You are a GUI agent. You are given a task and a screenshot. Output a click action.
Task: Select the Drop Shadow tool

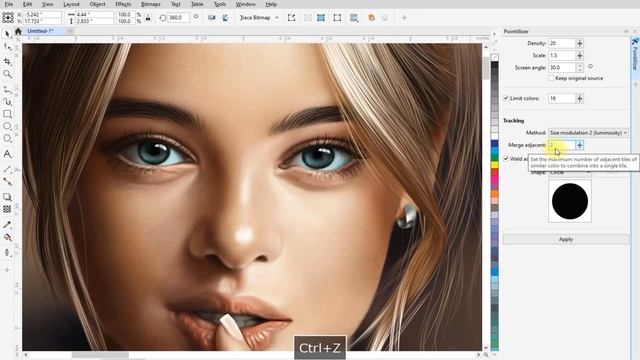(7, 197)
